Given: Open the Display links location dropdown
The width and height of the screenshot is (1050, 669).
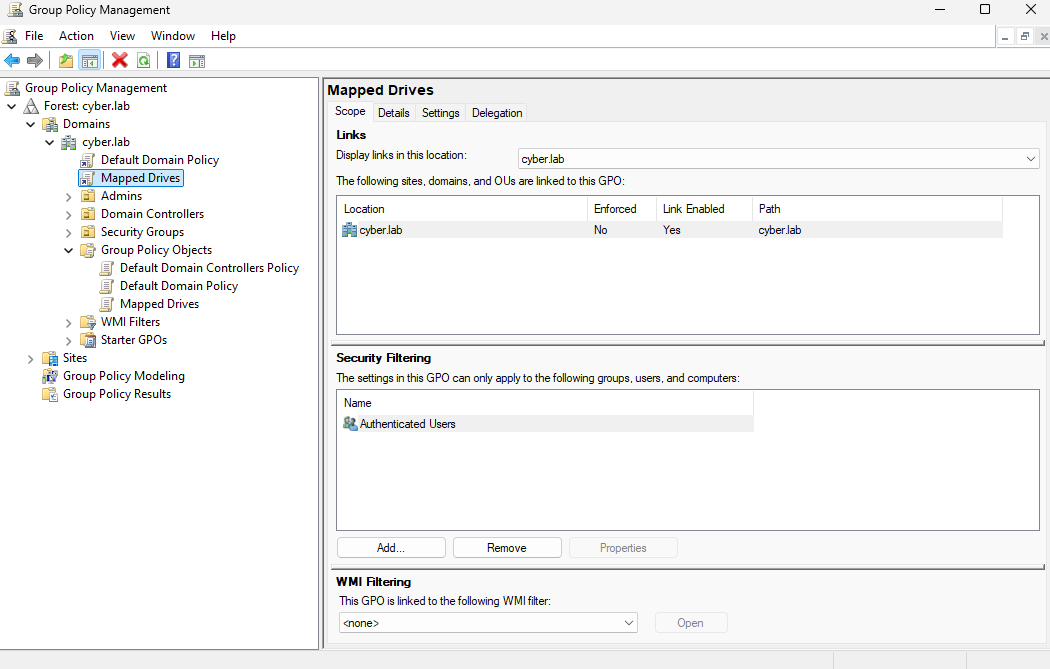Looking at the screenshot, I should pyautogui.click(x=1031, y=159).
